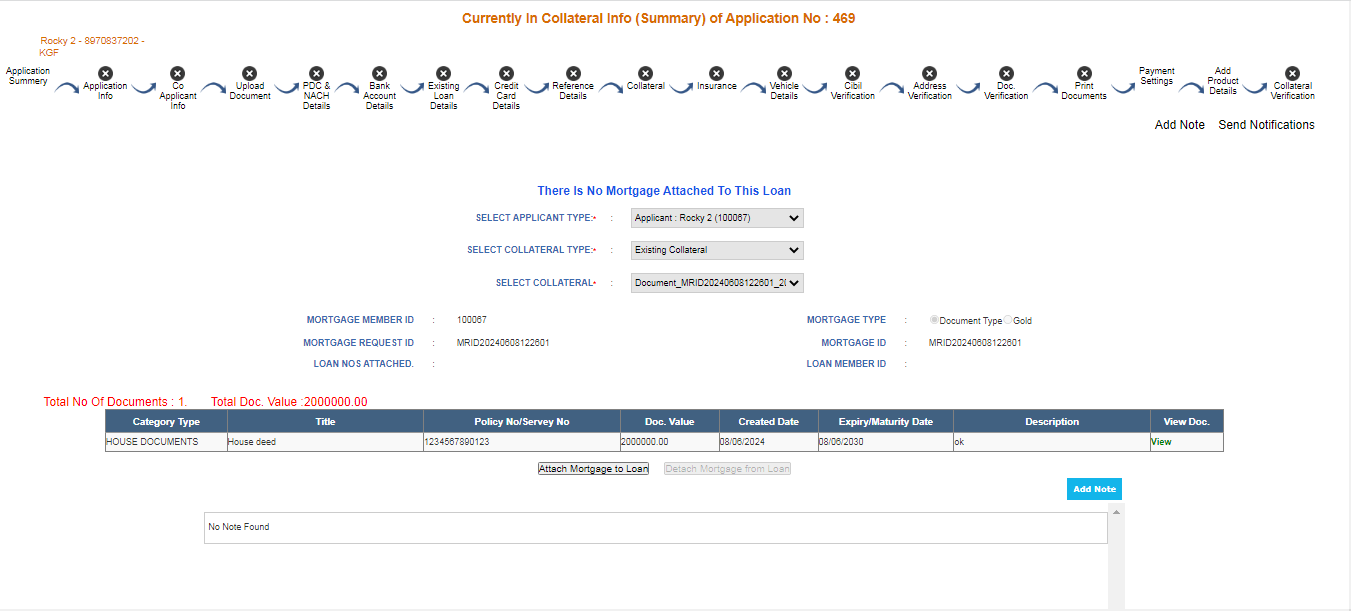Click the Application Info step icon
The image size is (1351, 611).
pyautogui.click(x=105, y=73)
